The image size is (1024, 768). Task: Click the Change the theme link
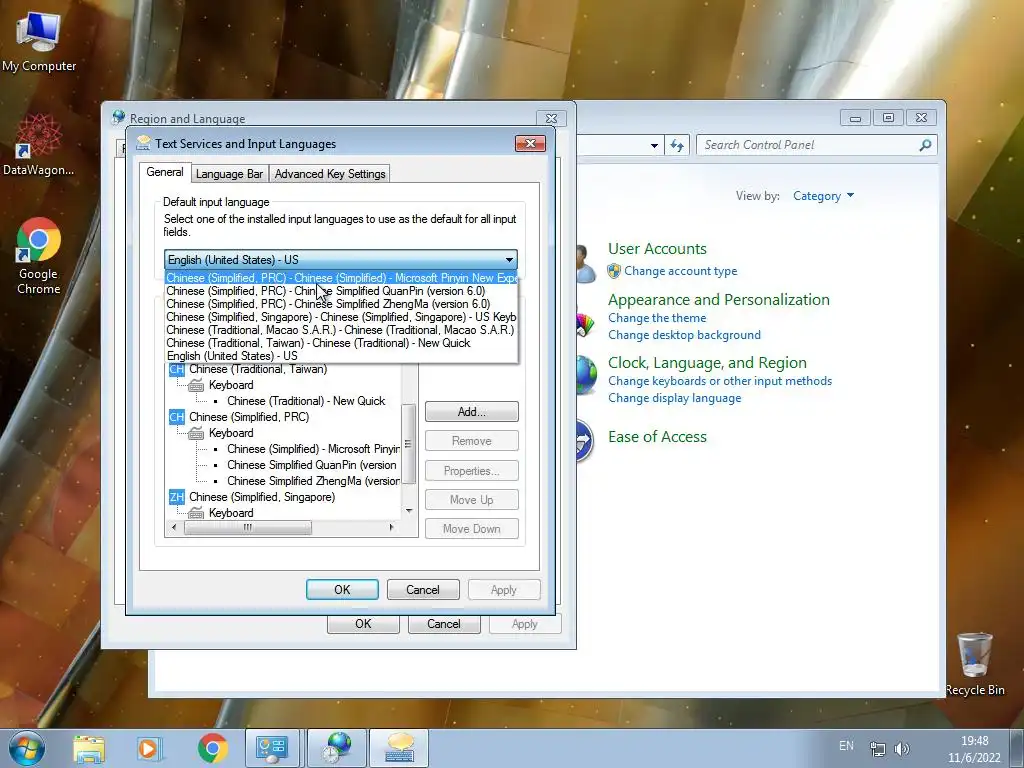pyautogui.click(x=657, y=318)
